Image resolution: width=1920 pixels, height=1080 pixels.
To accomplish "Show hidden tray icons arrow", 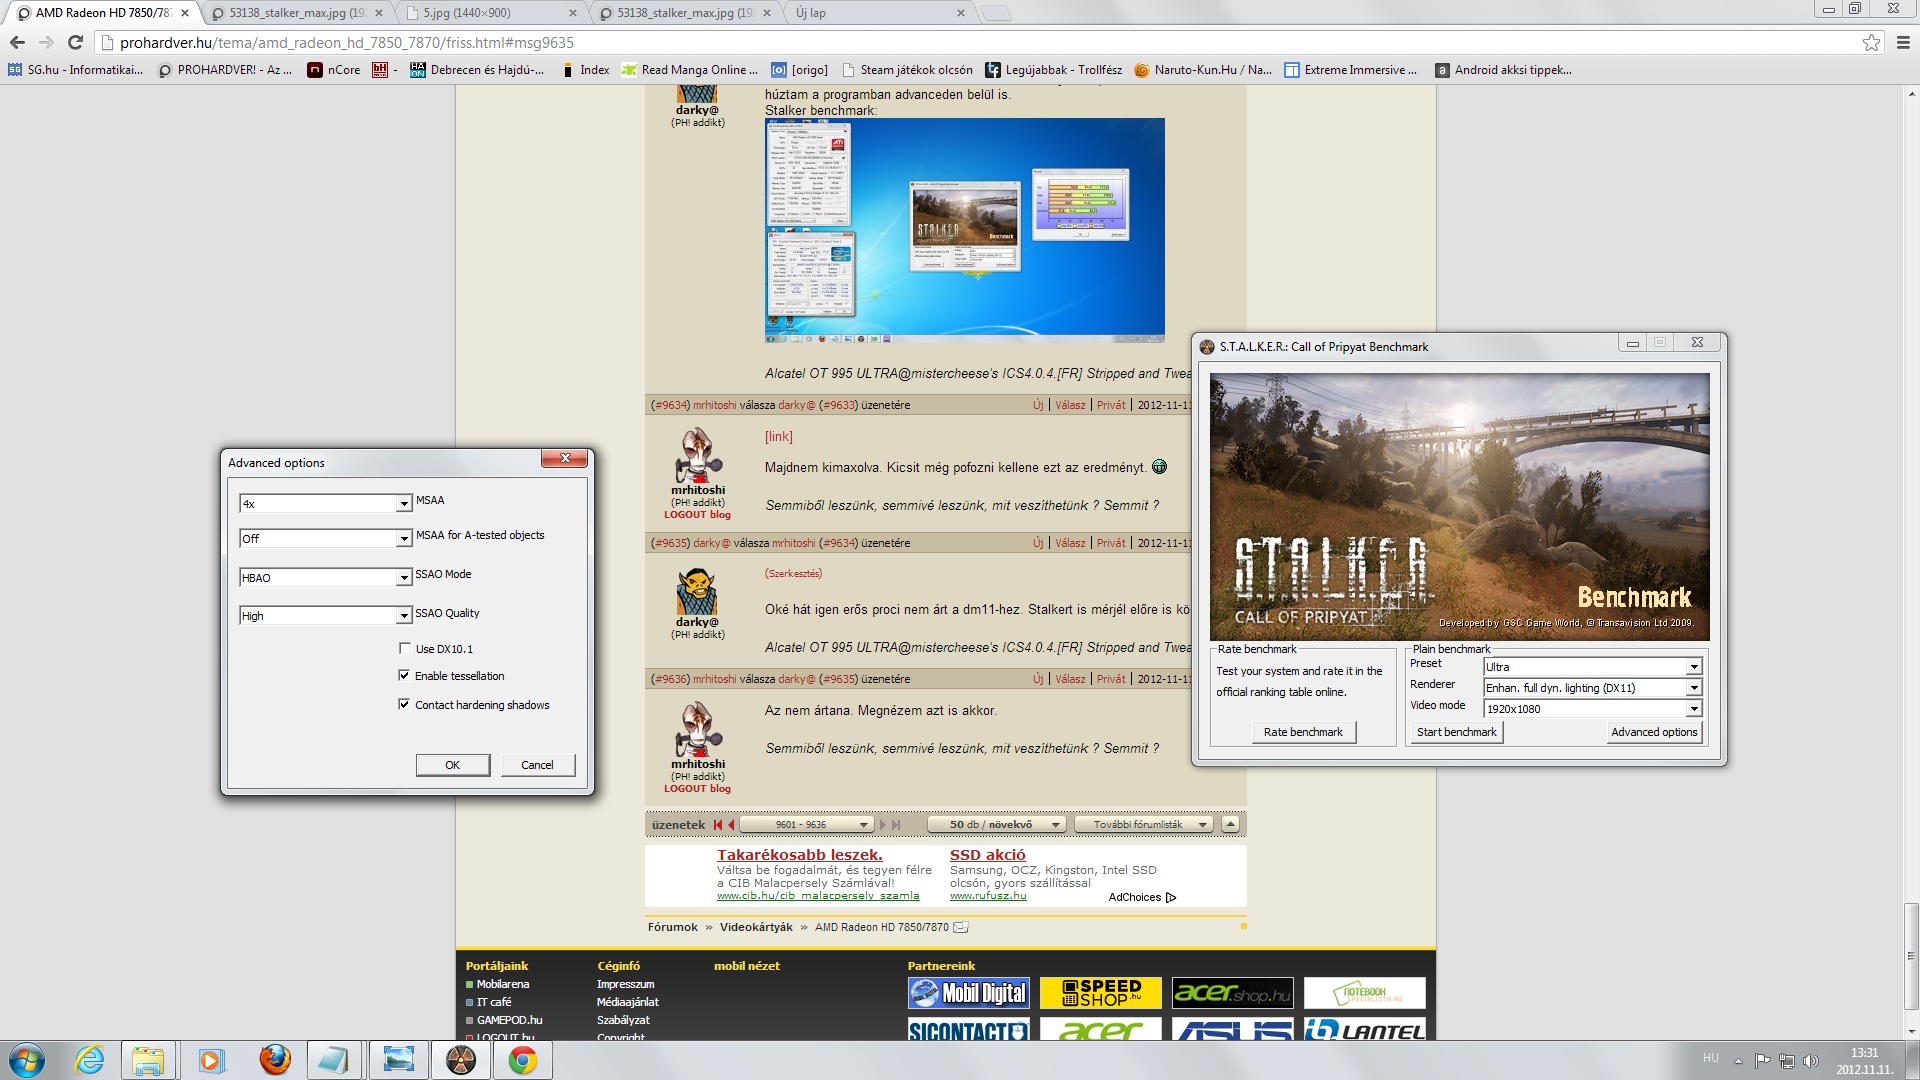I will (x=1738, y=1060).
